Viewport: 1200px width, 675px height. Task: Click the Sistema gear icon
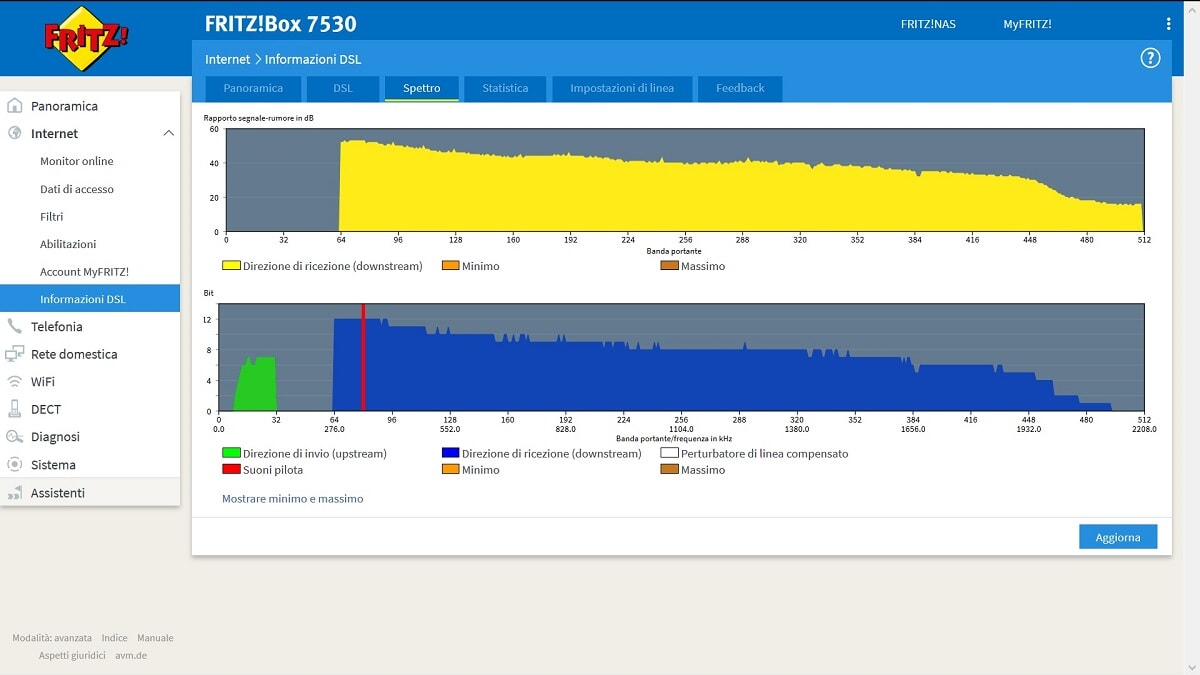point(14,465)
